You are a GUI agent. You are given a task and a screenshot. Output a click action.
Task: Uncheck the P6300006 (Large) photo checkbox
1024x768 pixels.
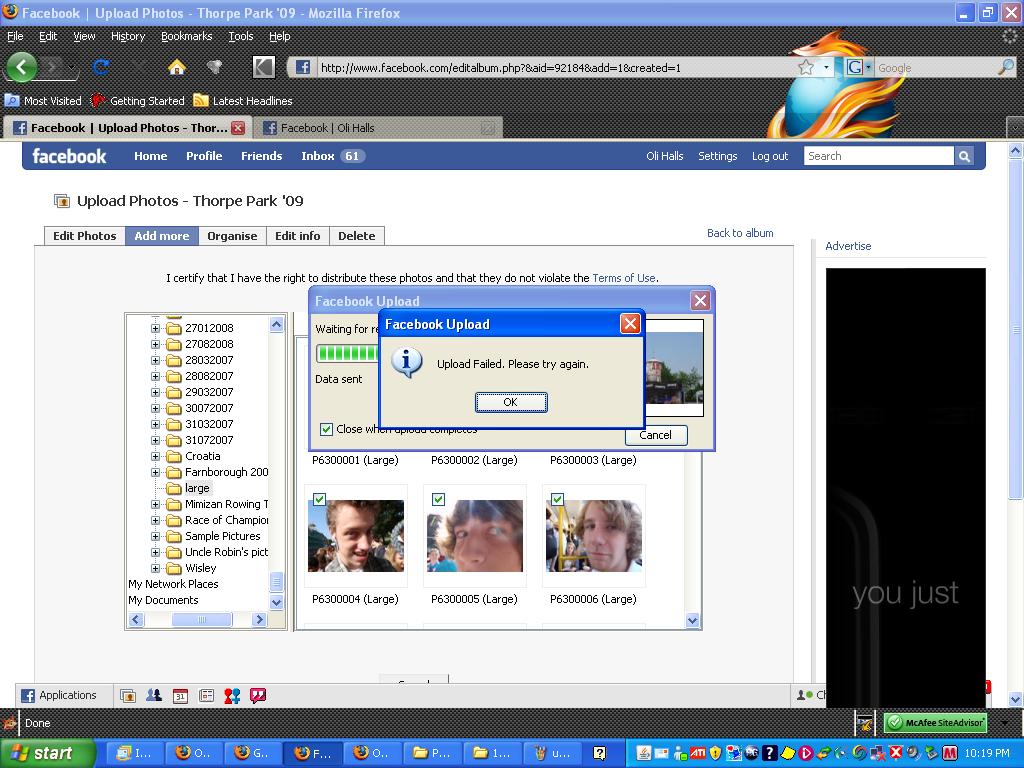[x=557, y=499]
